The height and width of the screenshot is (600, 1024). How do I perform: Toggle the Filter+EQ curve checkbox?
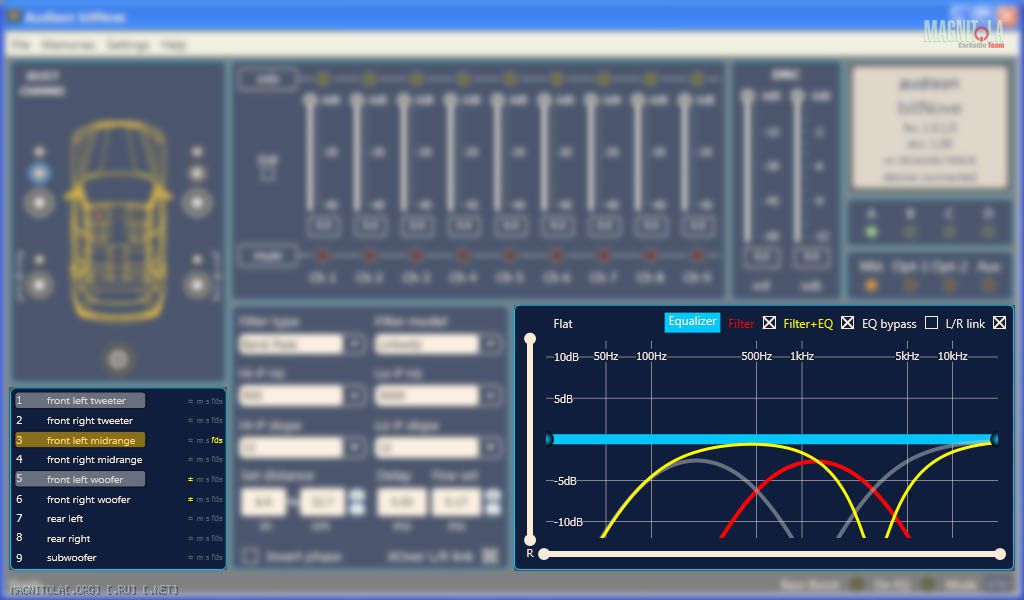click(847, 323)
